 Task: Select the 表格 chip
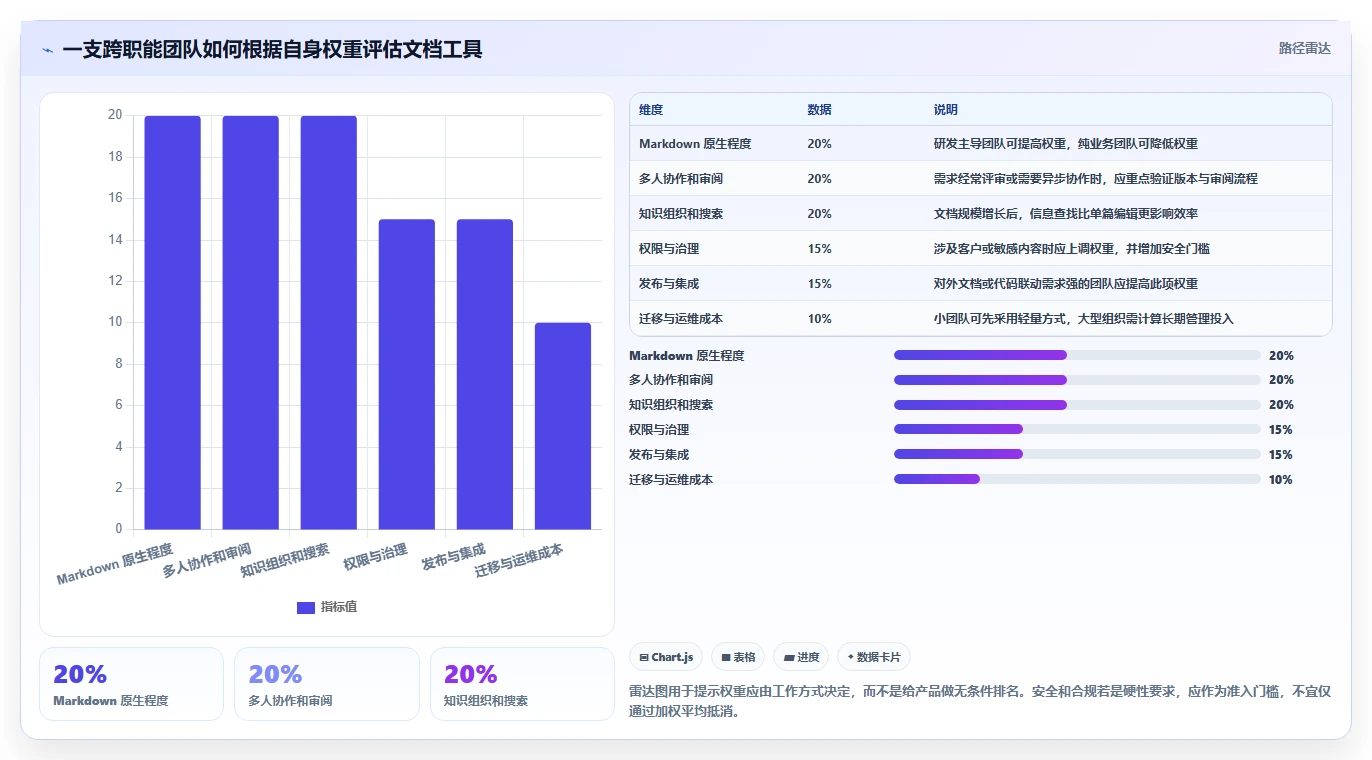click(738, 657)
